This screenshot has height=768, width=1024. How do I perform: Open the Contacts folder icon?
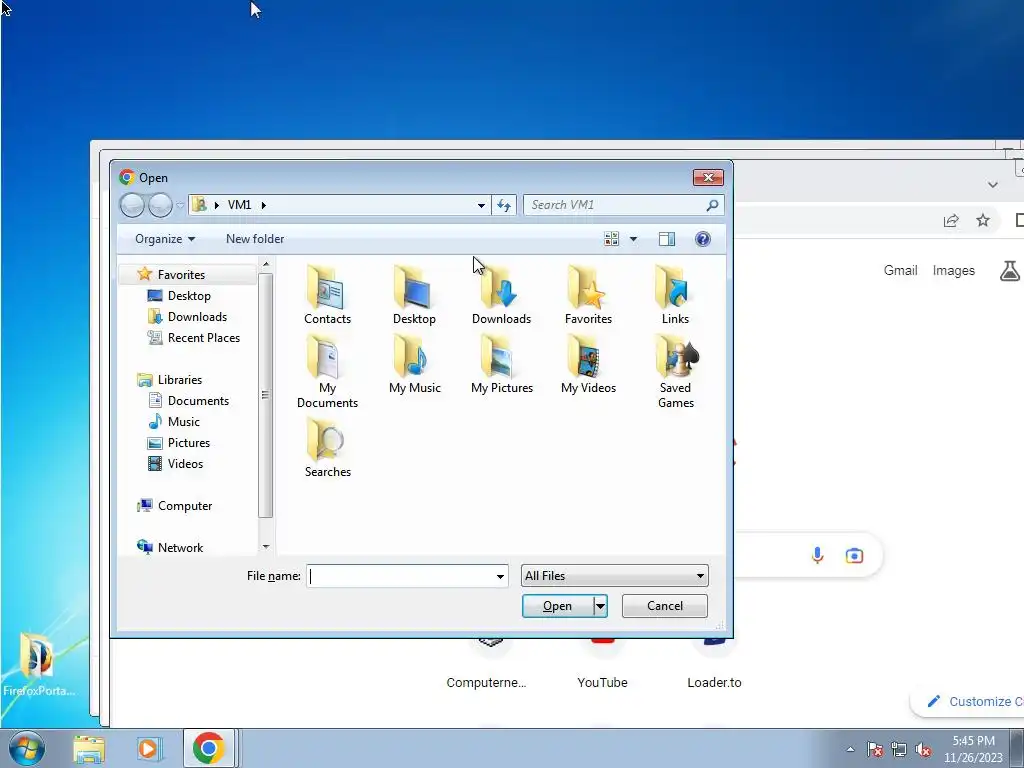click(327, 293)
